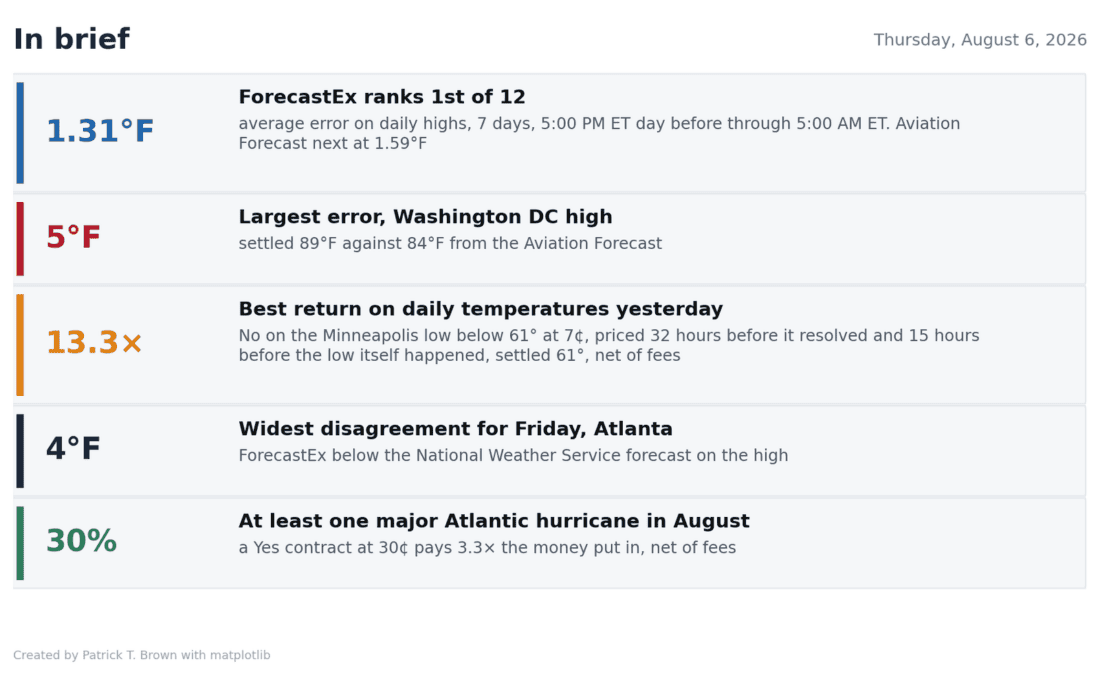Click the dark 4°F value
1100x675 pixels.
(x=73, y=448)
